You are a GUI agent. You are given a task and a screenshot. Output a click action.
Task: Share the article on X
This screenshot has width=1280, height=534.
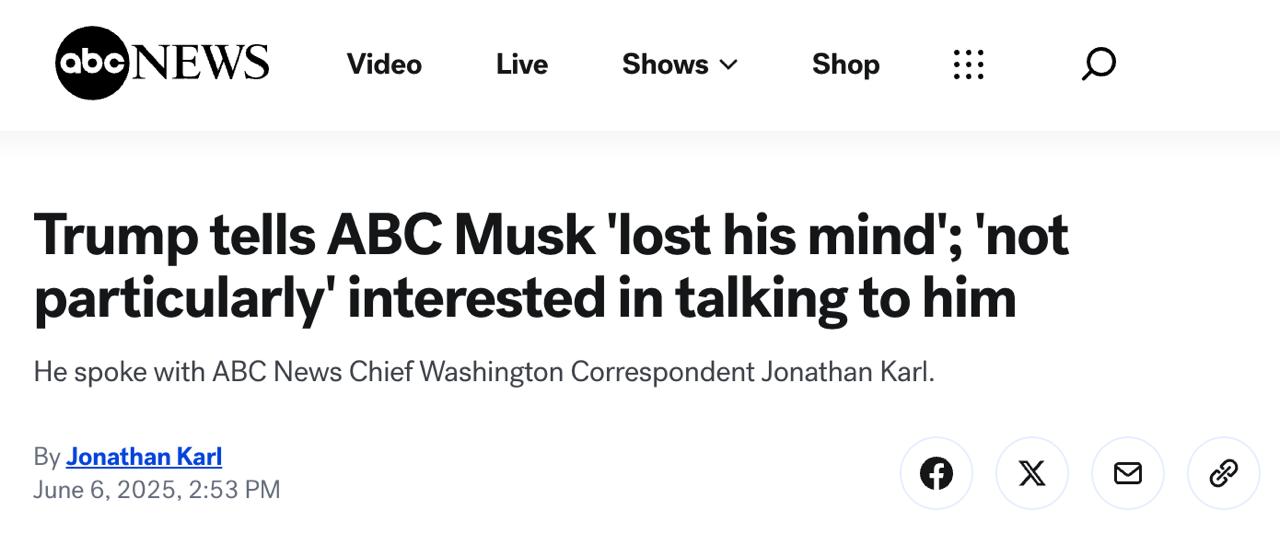pyautogui.click(x=1032, y=473)
